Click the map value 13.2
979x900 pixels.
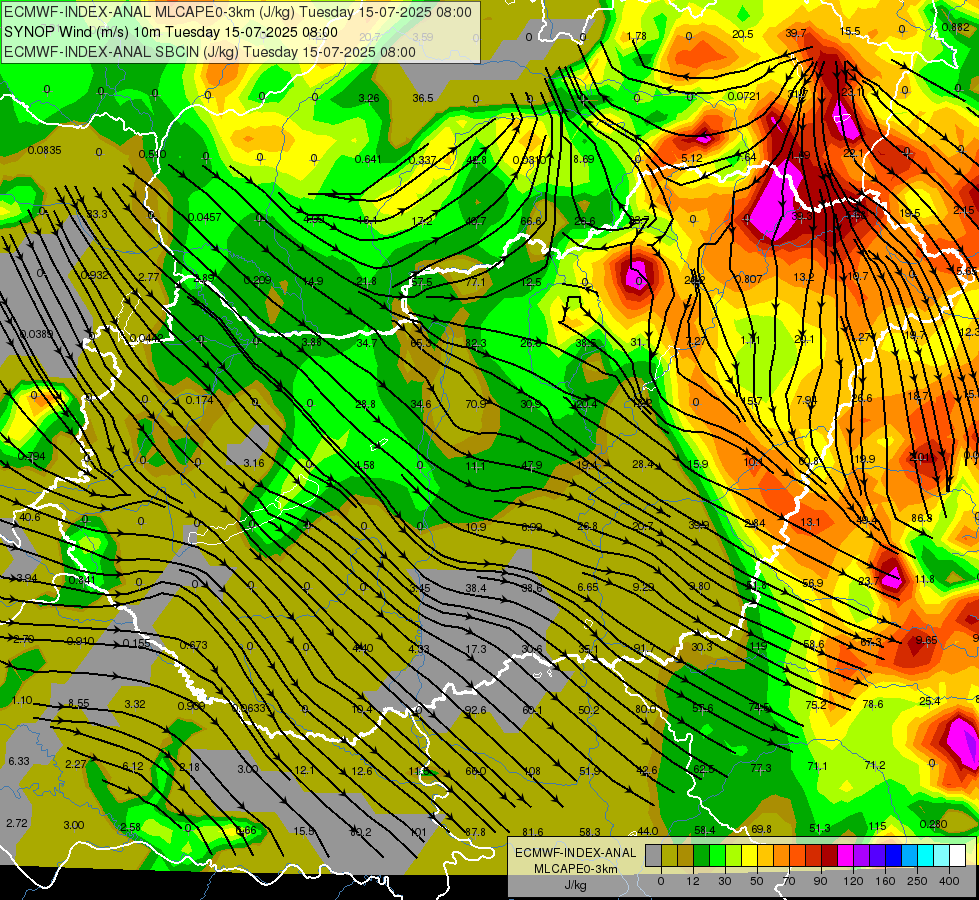pos(804,277)
